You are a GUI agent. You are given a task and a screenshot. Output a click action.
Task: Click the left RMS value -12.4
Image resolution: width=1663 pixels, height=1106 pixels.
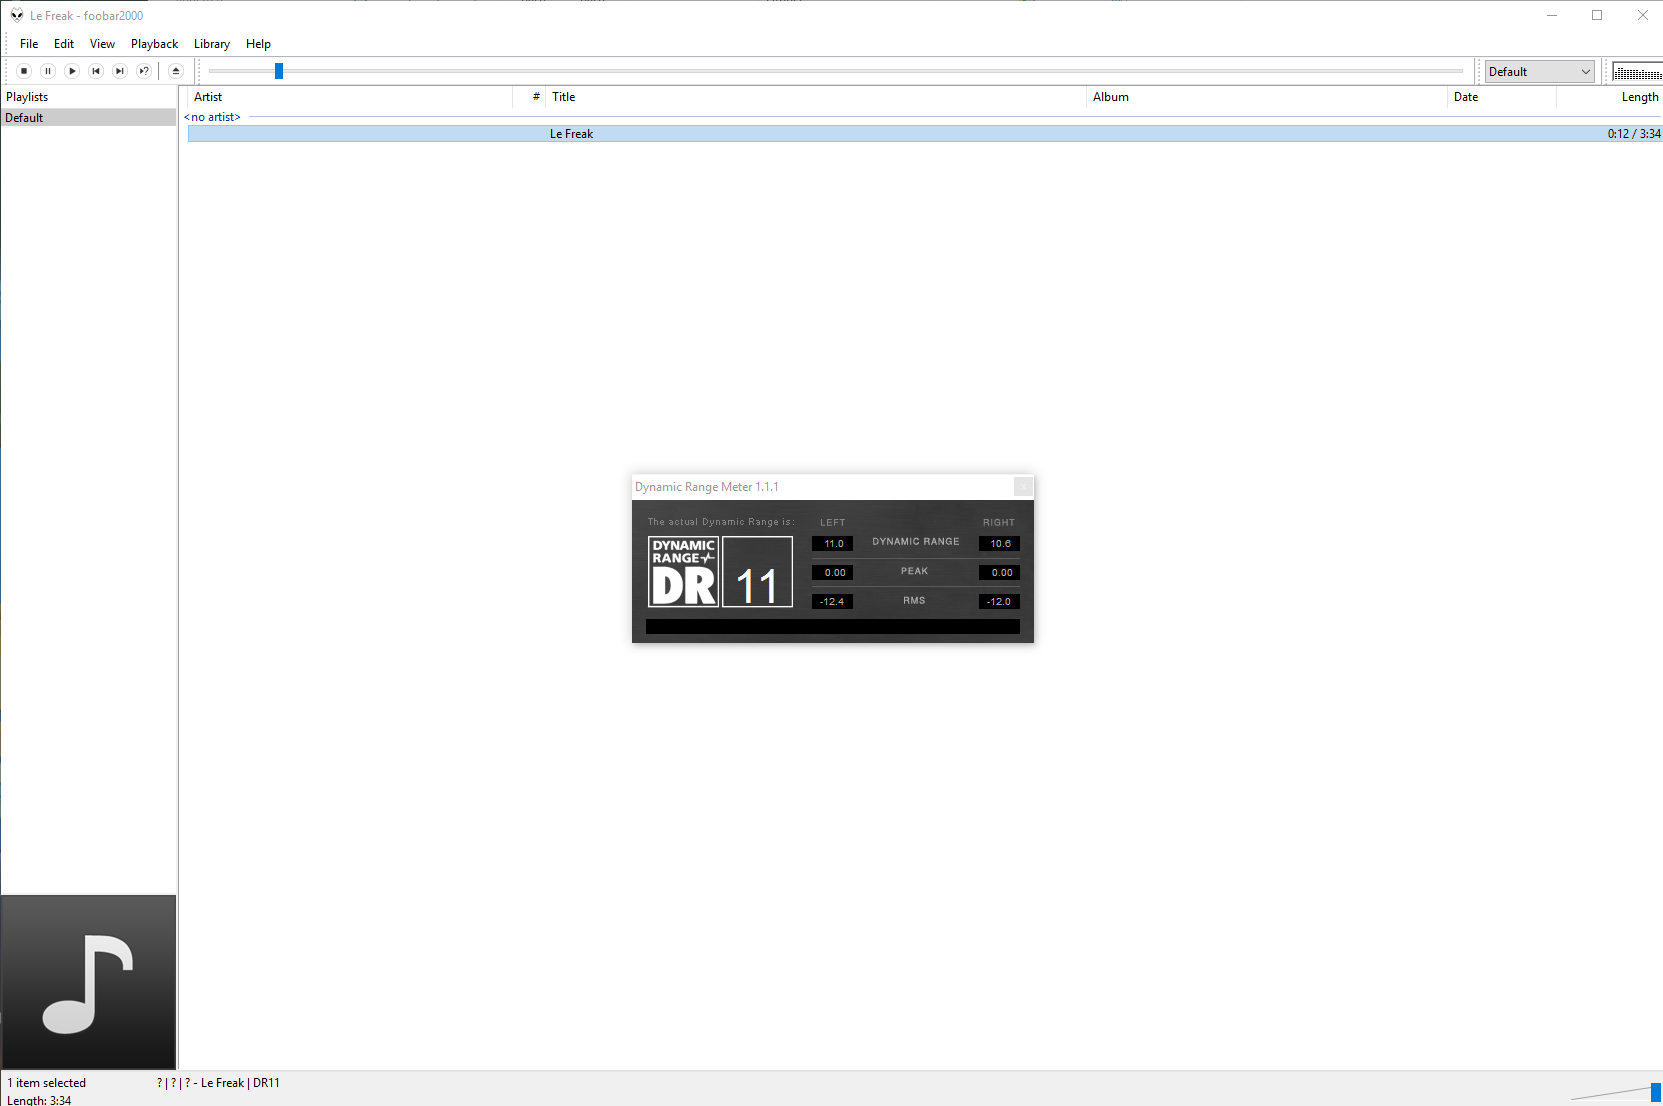(833, 602)
